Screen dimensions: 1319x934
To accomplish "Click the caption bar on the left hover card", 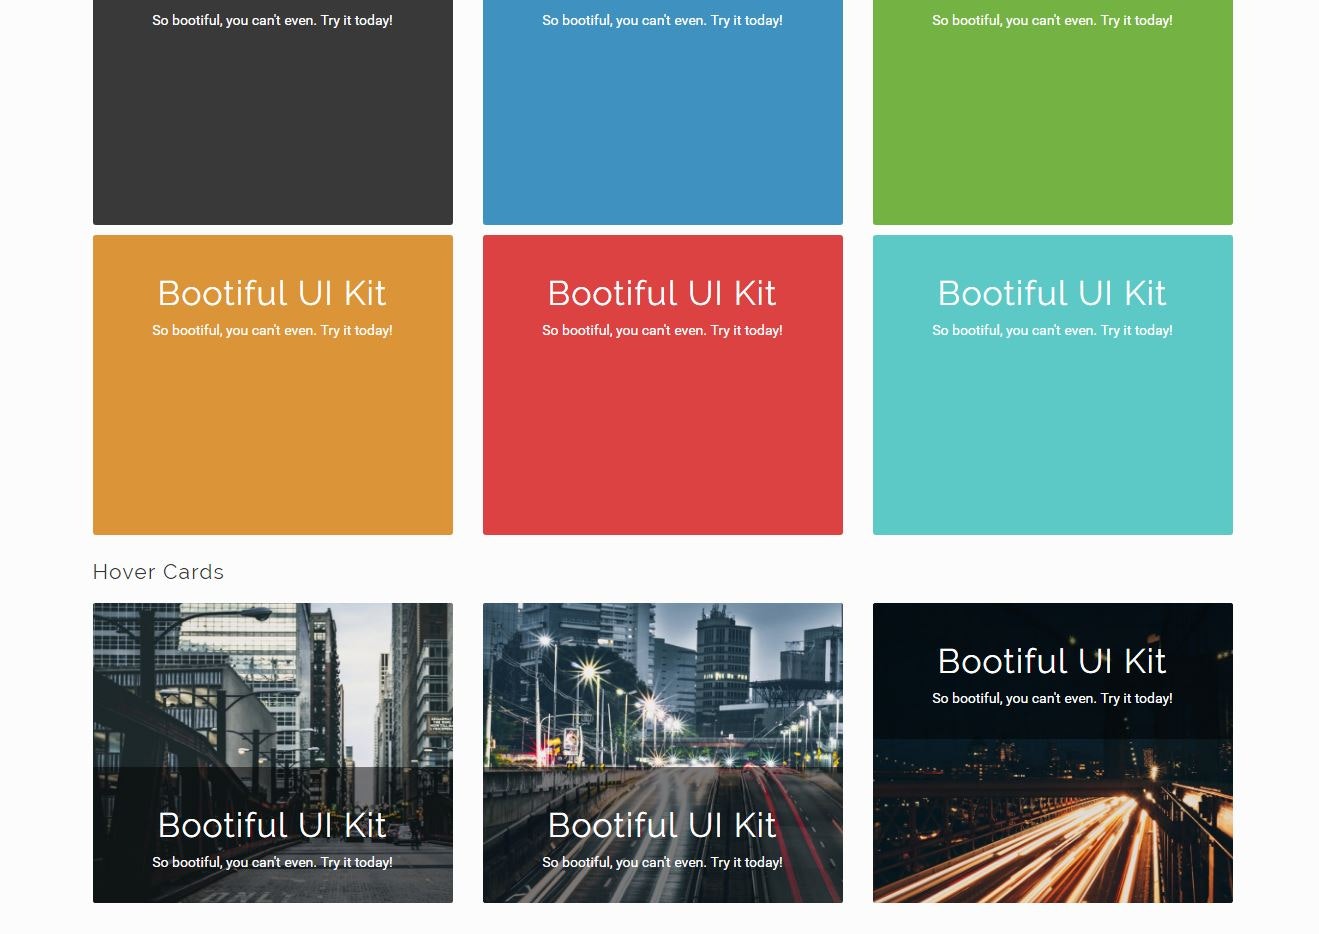I will pos(272,840).
